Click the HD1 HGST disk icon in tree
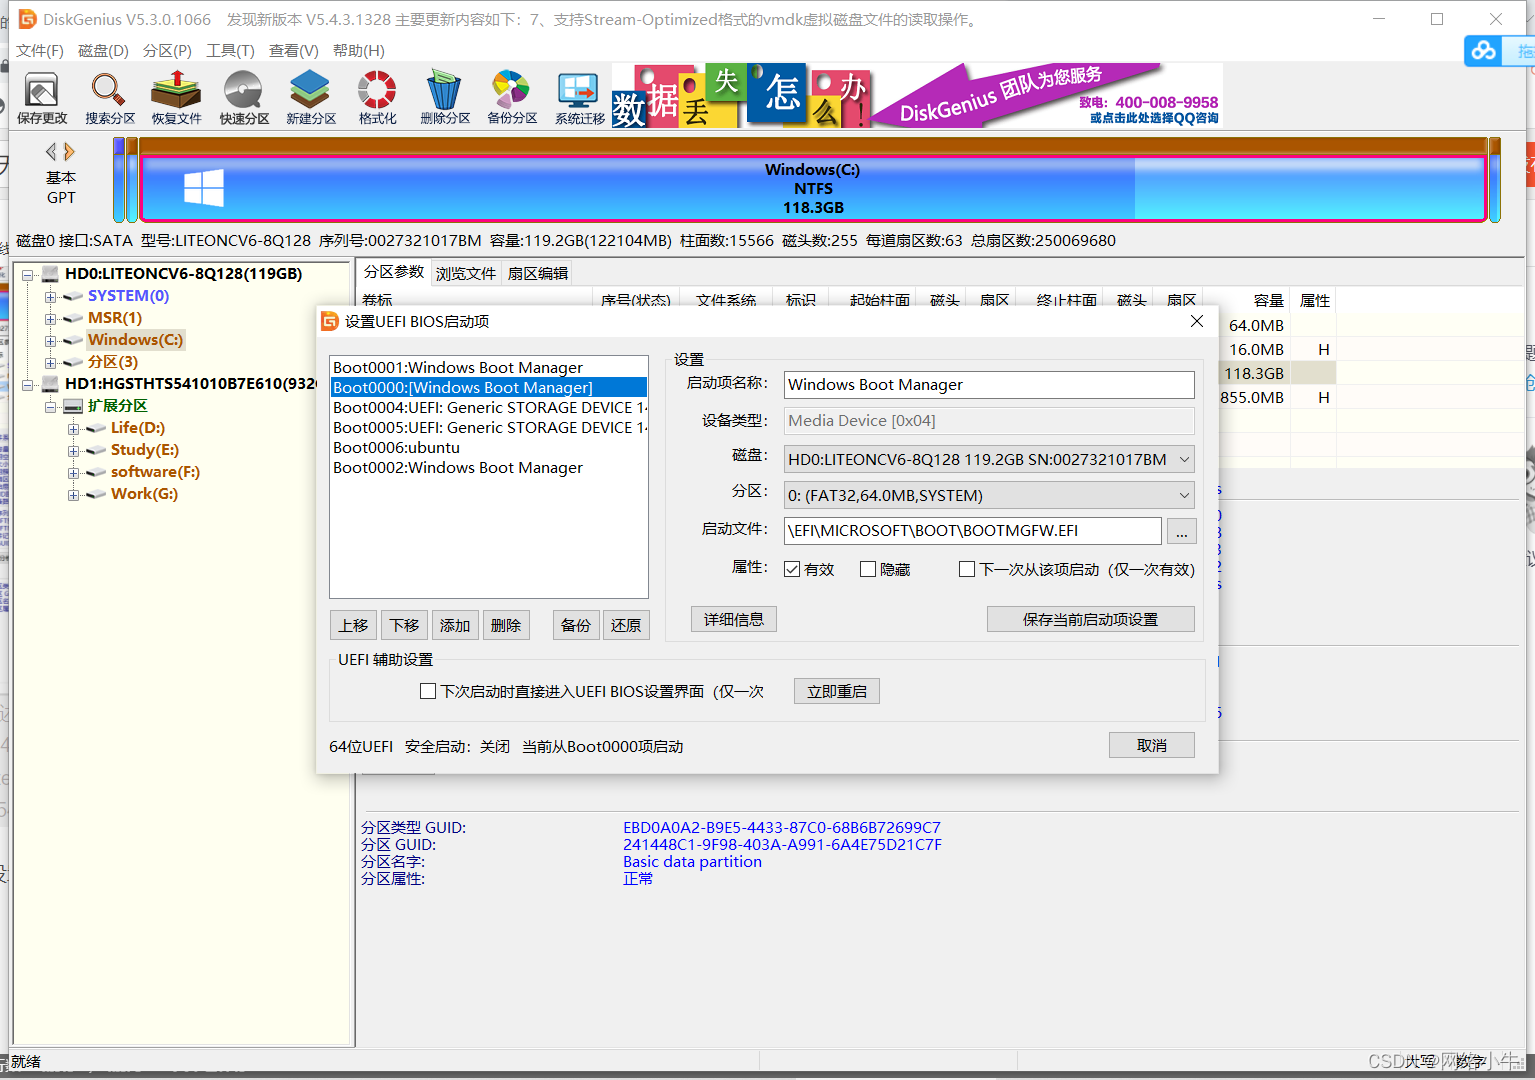The height and width of the screenshot is (1080, 1535). coord(50,384)
